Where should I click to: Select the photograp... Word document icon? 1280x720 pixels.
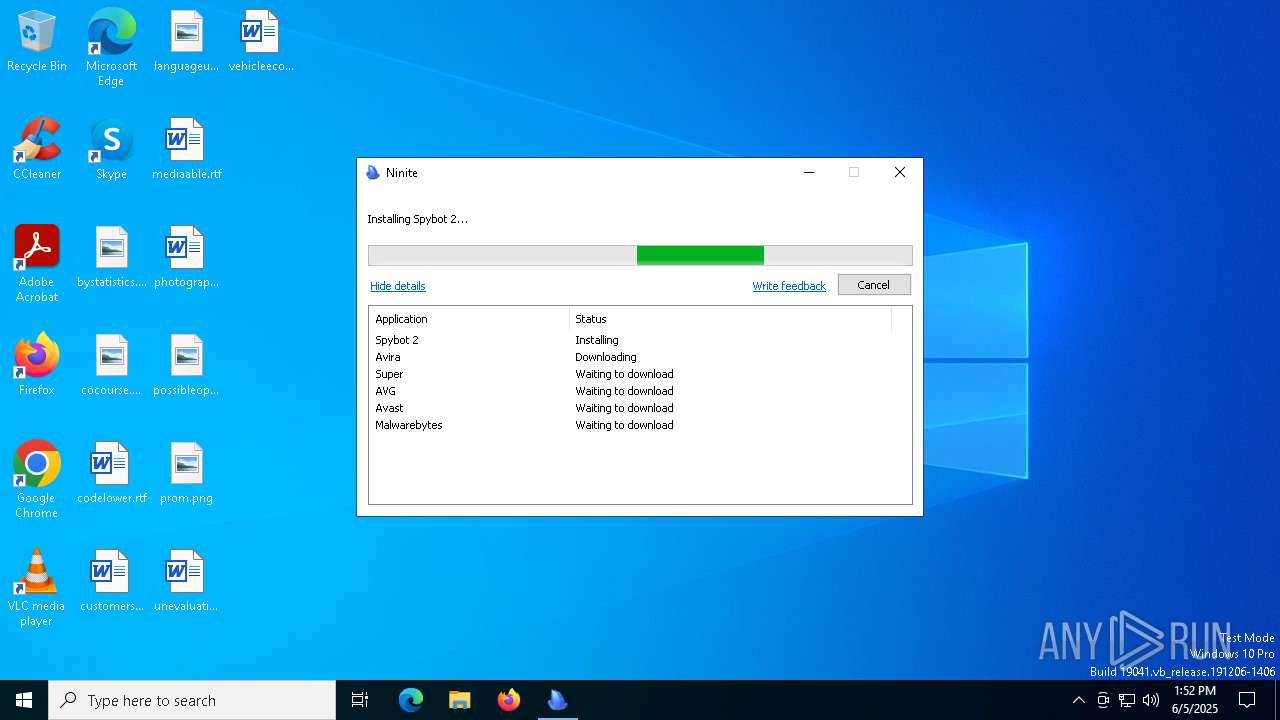186,258
